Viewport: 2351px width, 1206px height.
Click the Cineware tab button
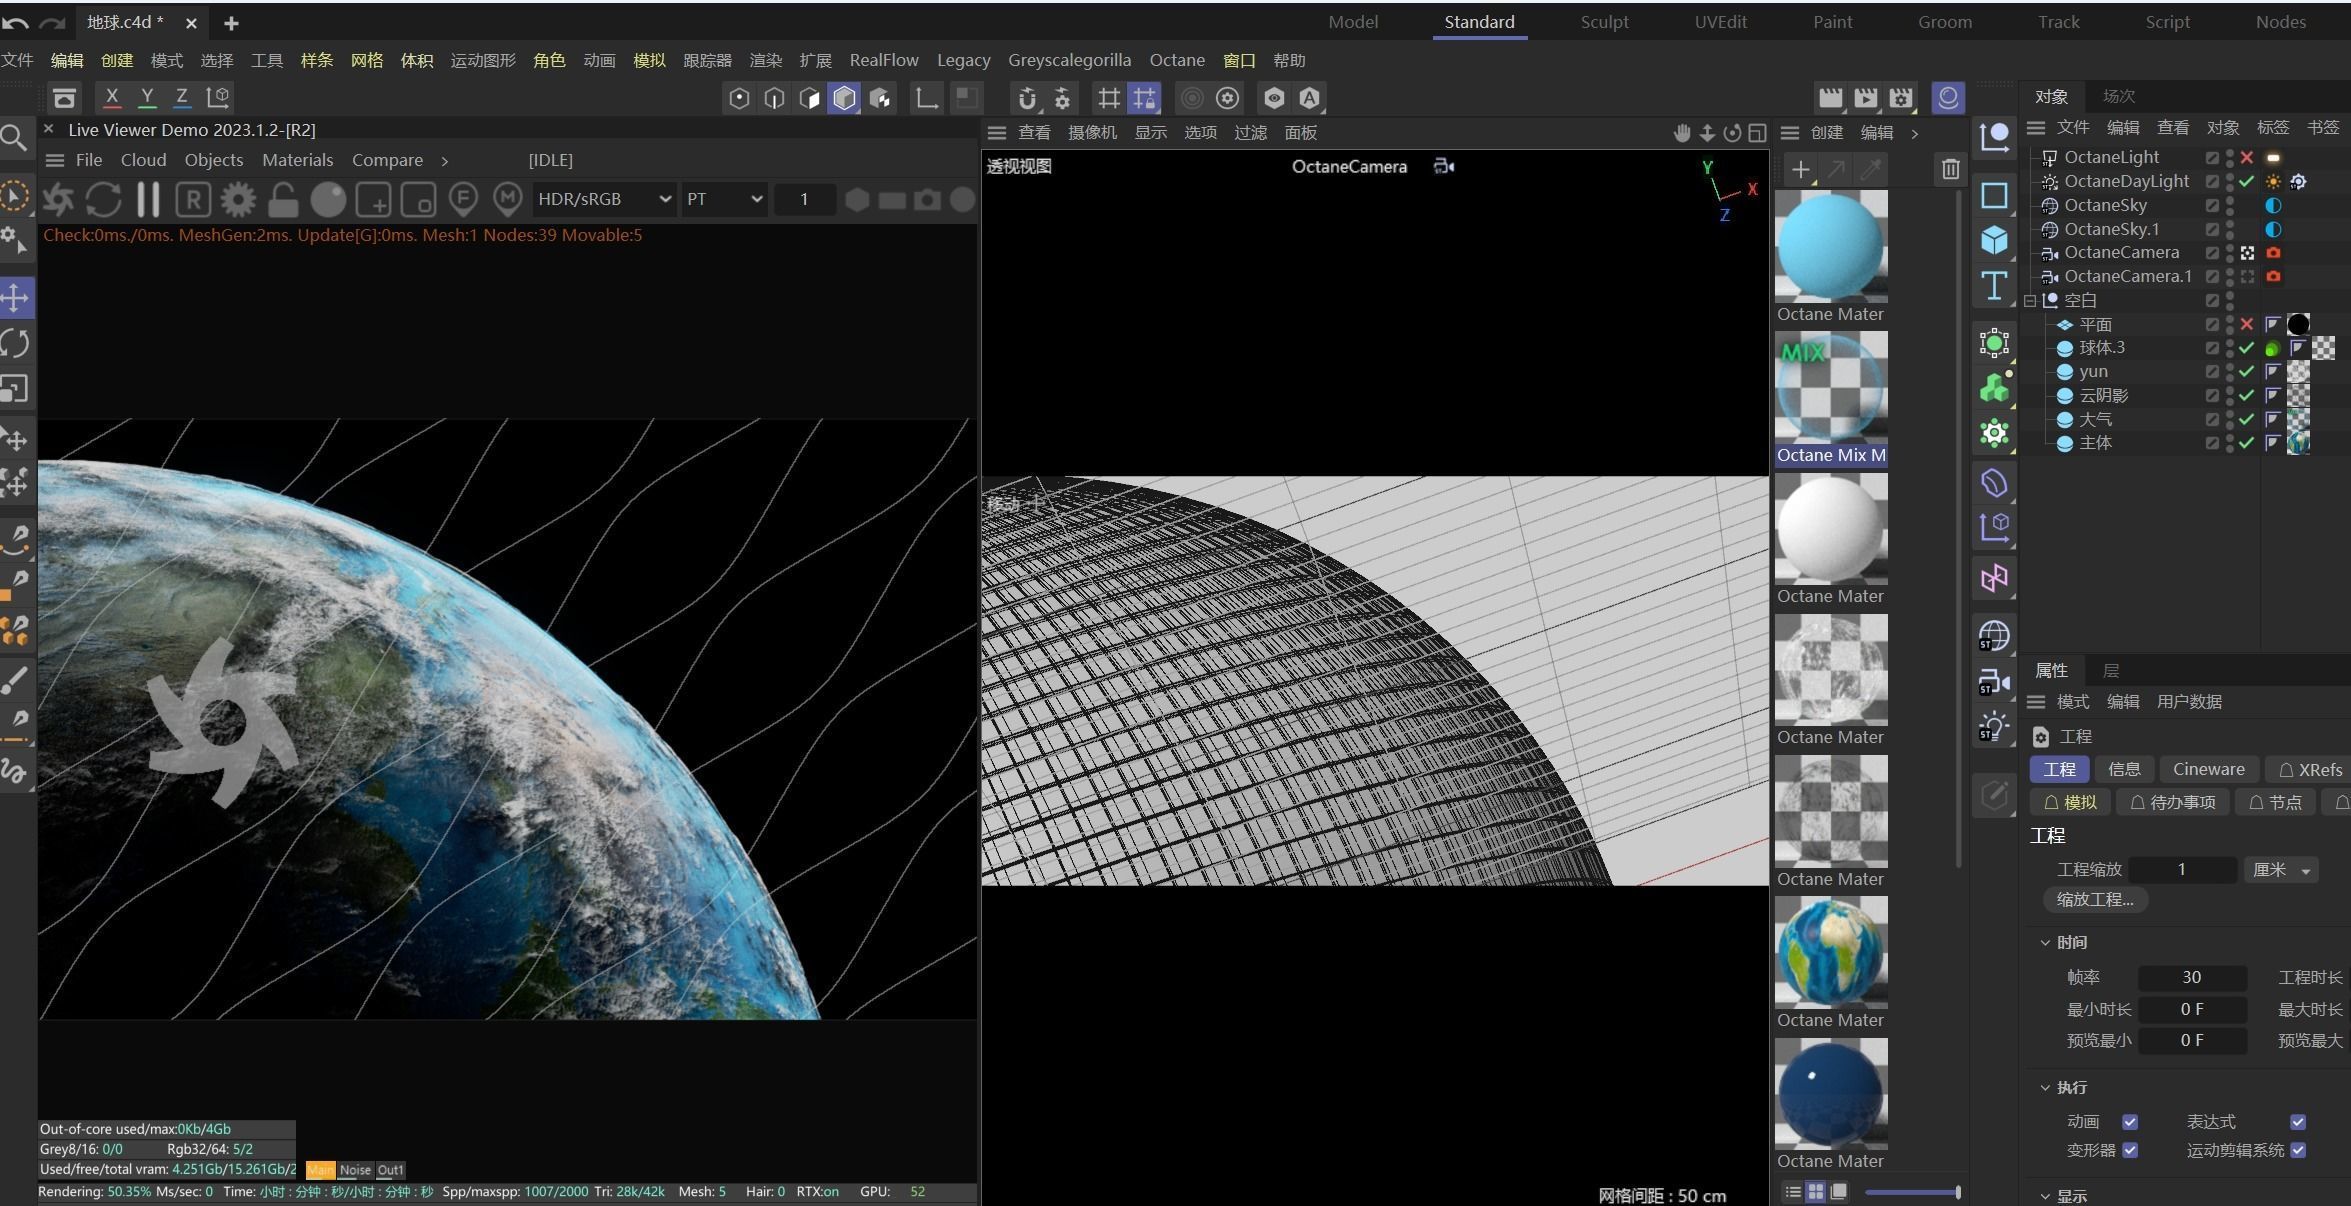coord(2208,769)
